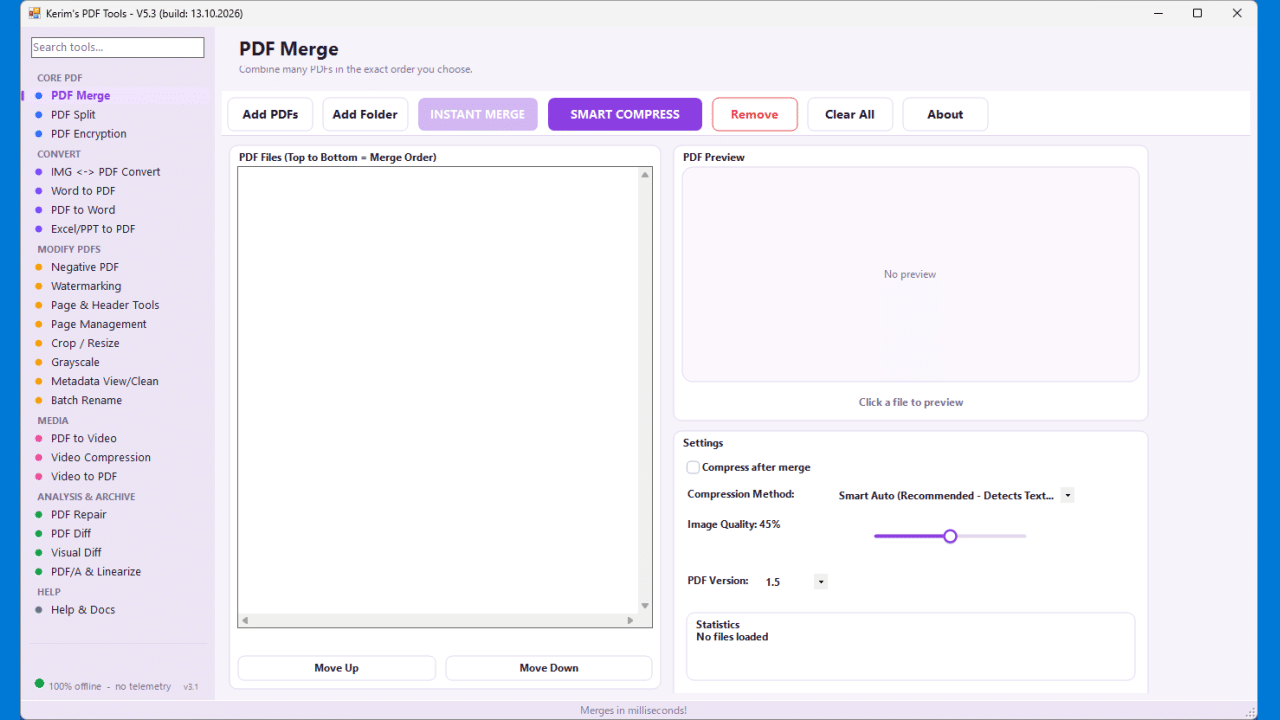The image size is (1280, 720).
Task: Start SMART COMPRESS
Action: (625, 114)
